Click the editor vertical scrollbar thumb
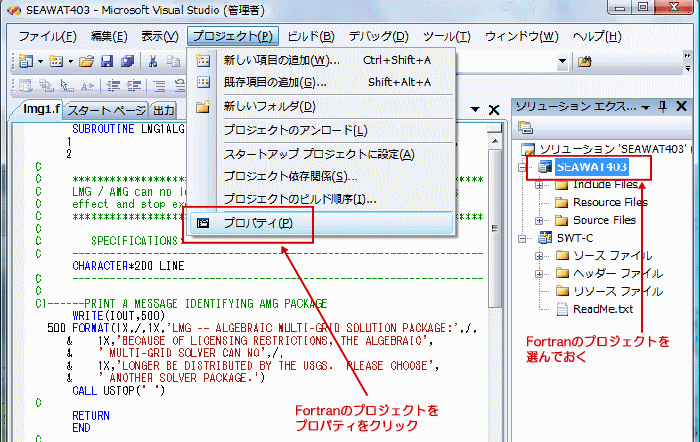The height and width of the screenshot is (442, 700). pos(495,228)
